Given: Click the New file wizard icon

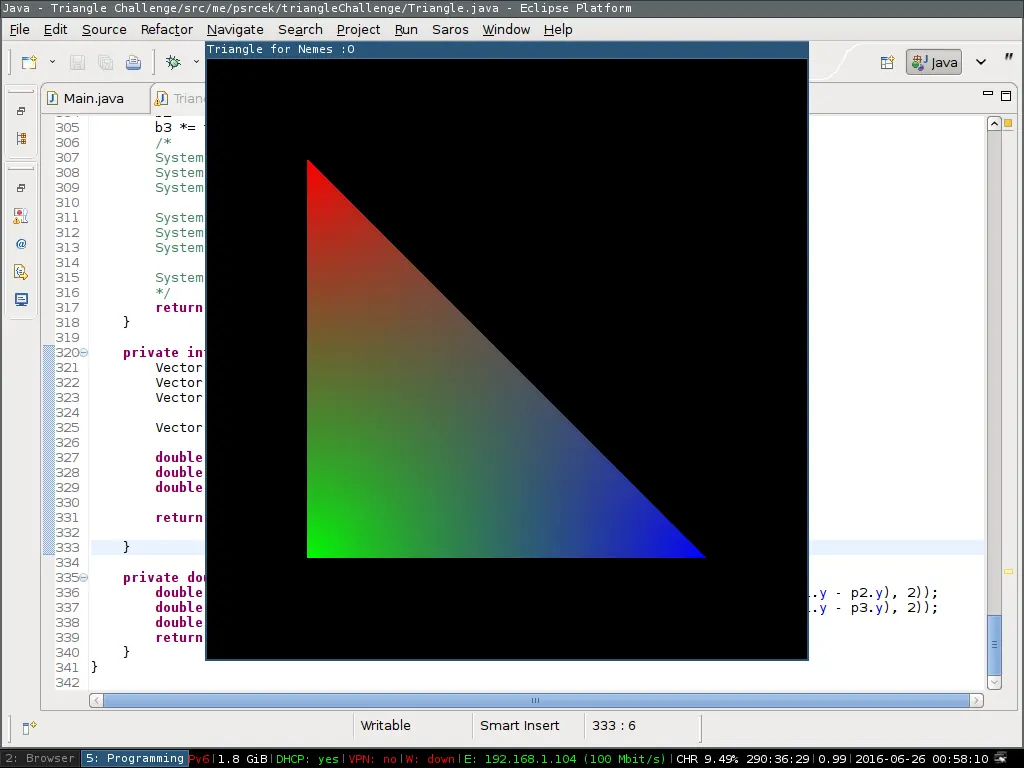Looking at the screenshot, I should (x=28, y=62).
